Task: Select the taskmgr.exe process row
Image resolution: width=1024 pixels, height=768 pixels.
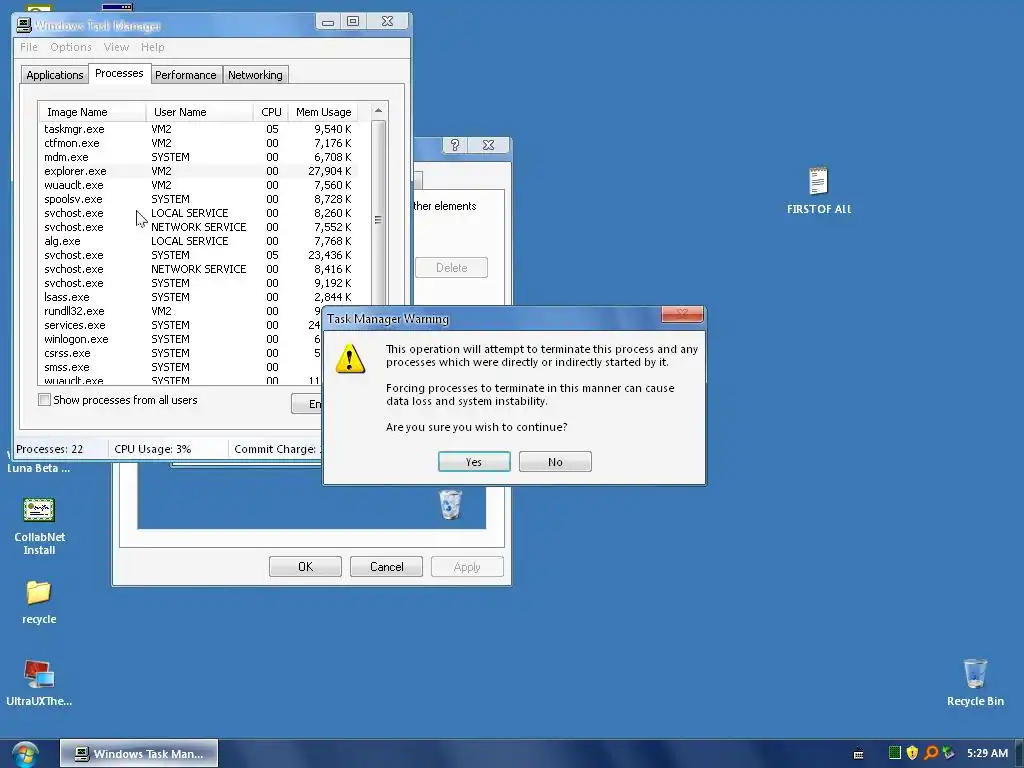Action: [x=199, y=129]
